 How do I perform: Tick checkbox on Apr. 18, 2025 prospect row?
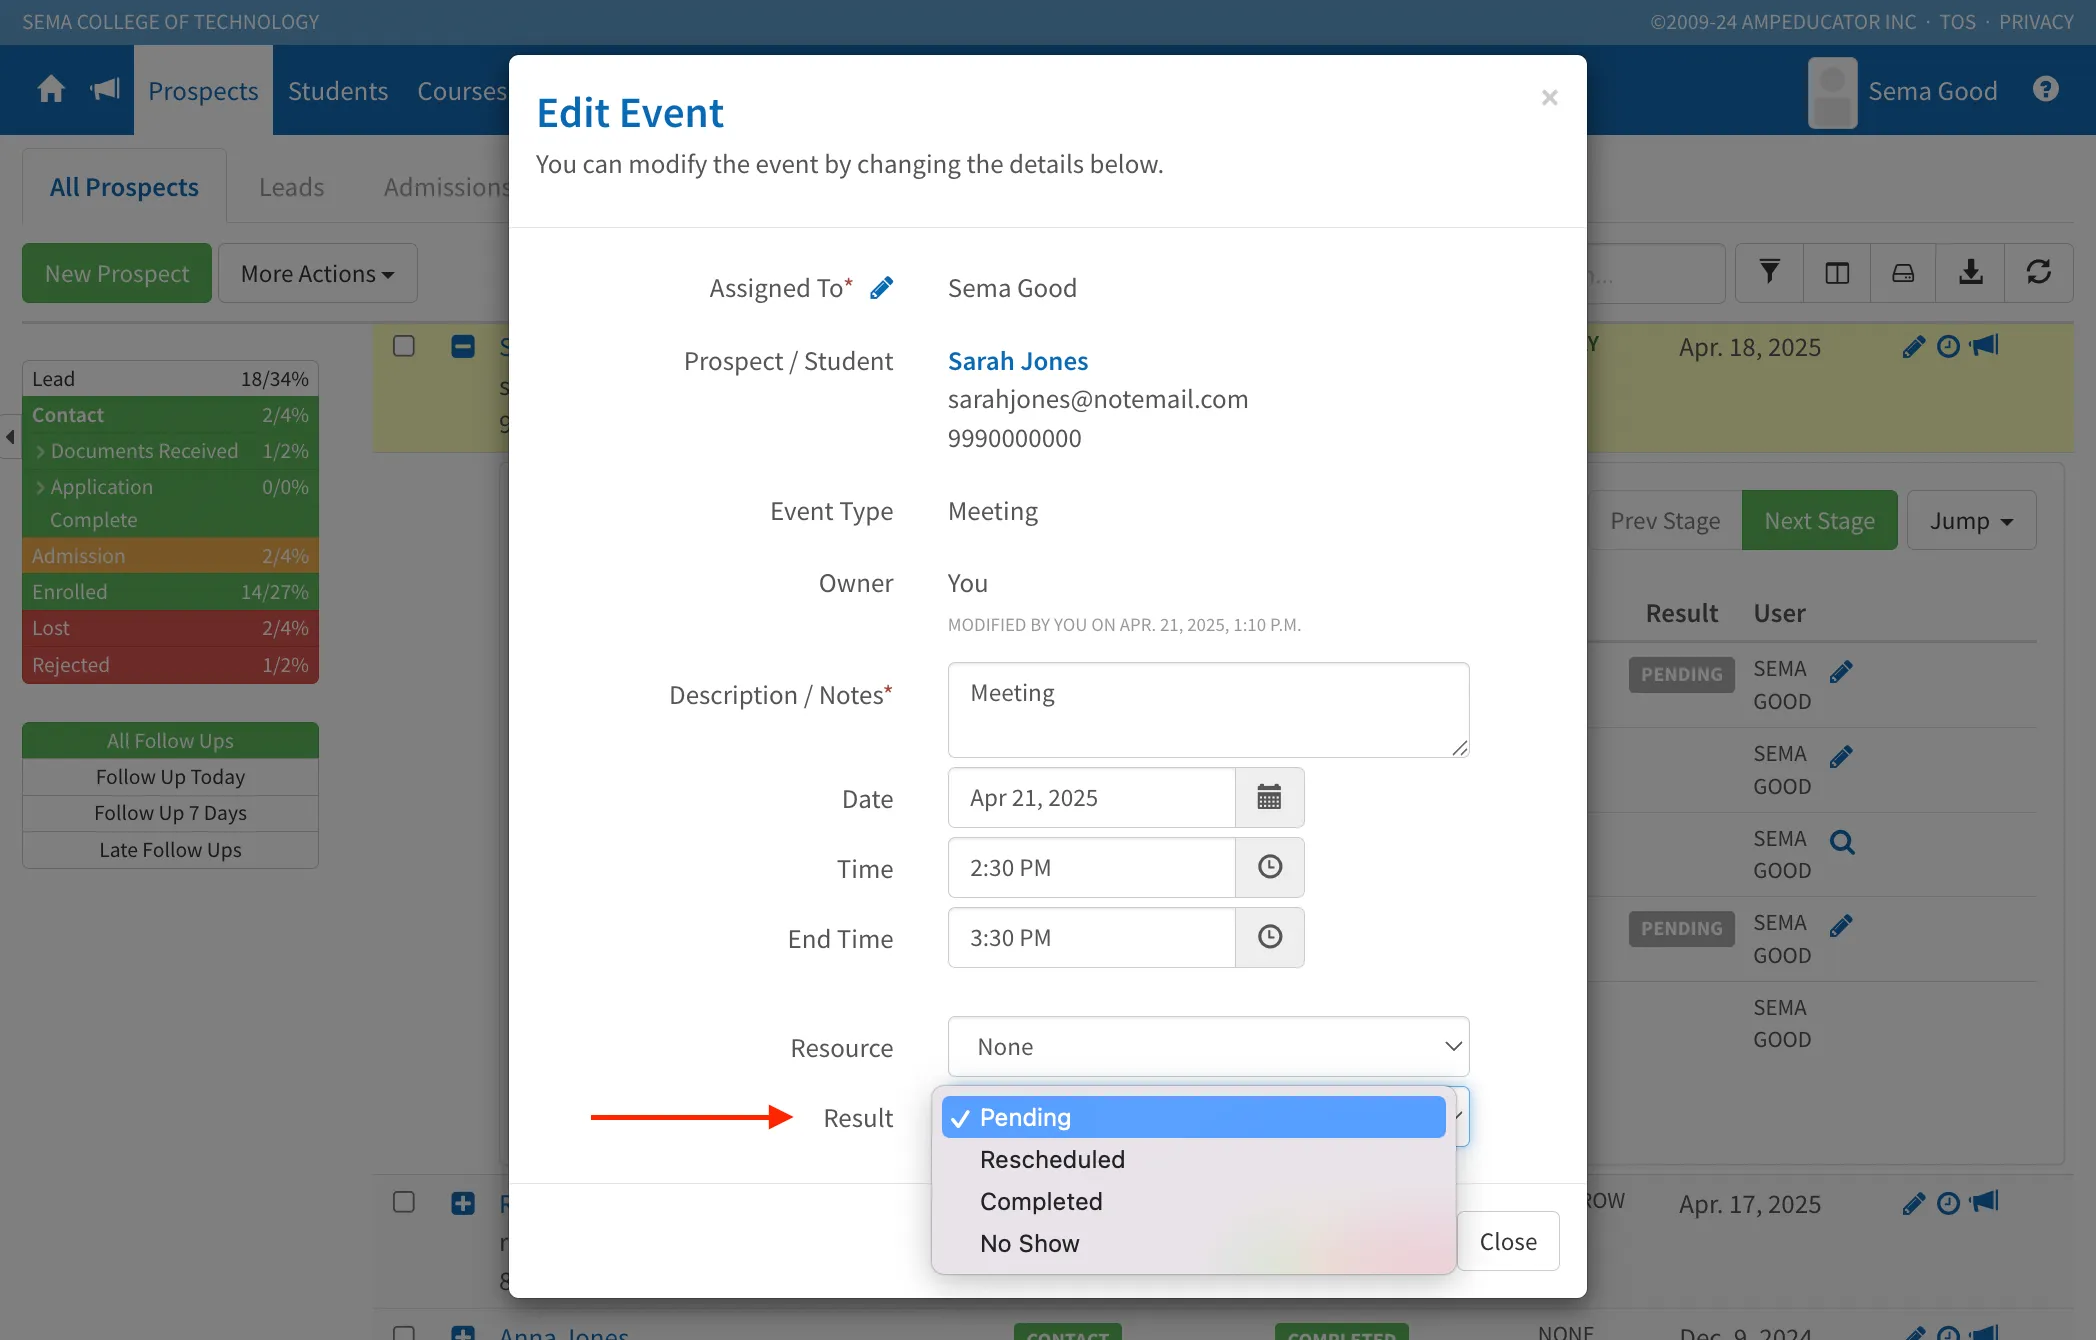[404, 346]
